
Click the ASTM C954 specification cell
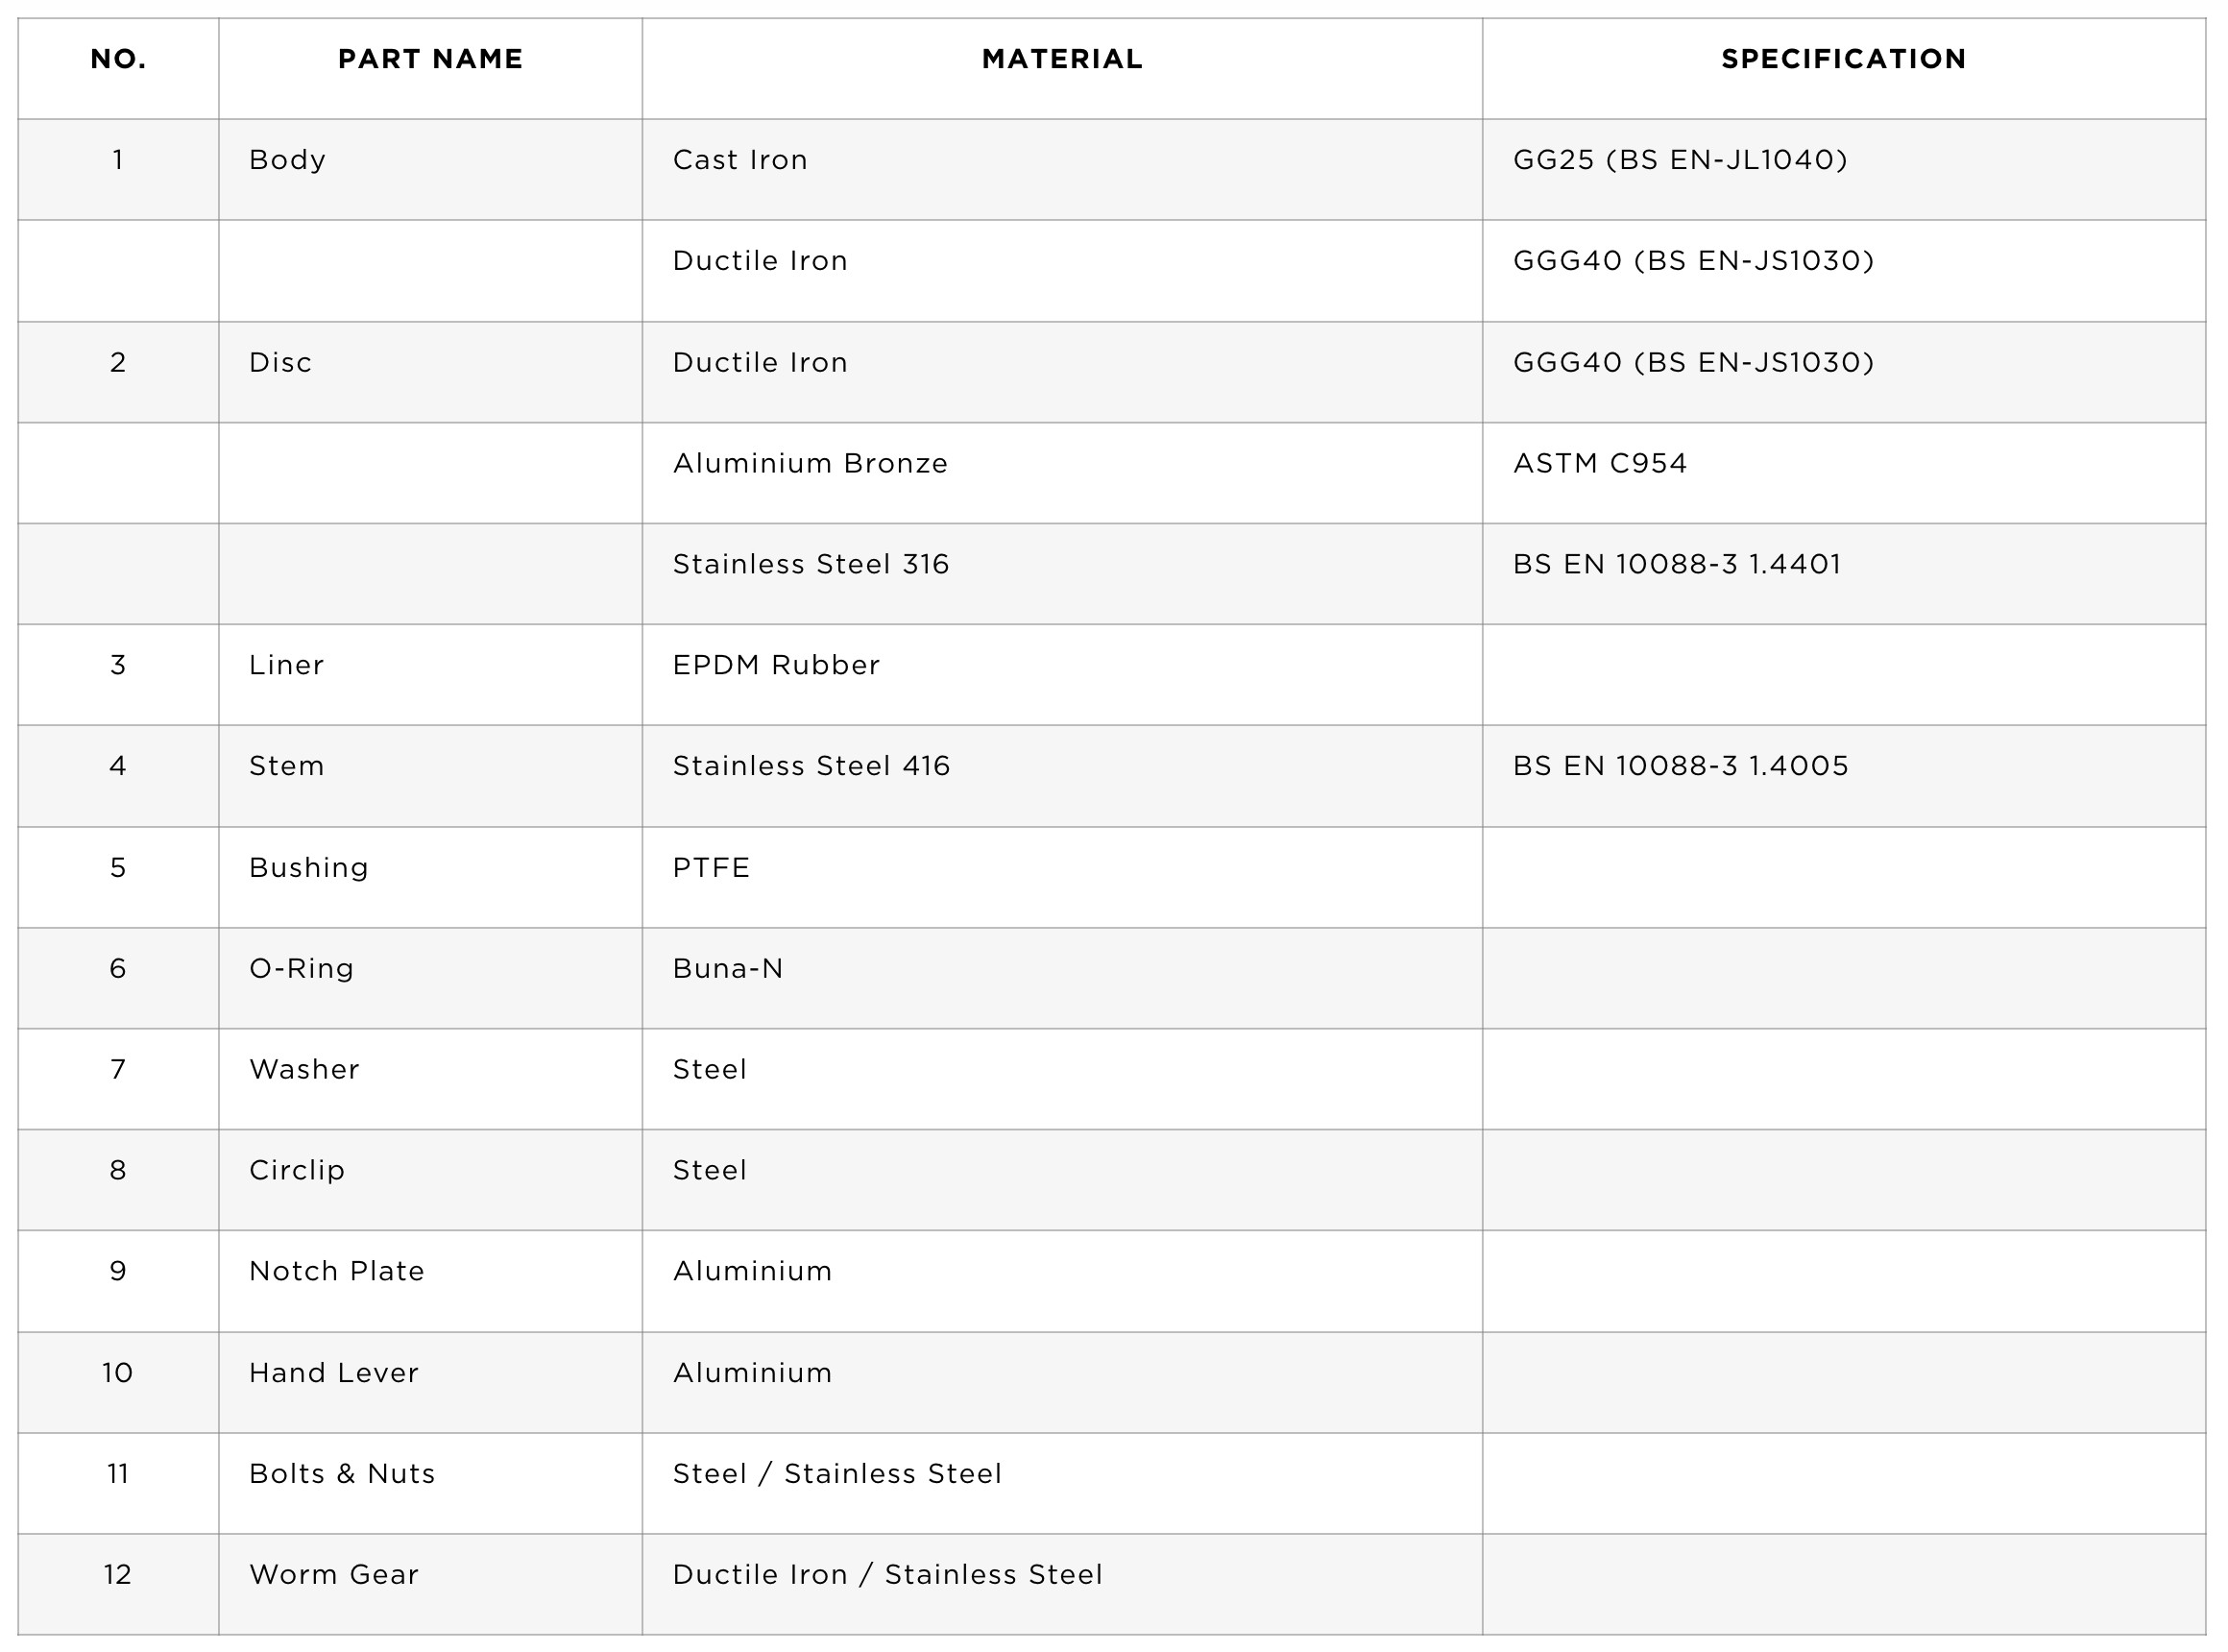(x=1843, y=473)
